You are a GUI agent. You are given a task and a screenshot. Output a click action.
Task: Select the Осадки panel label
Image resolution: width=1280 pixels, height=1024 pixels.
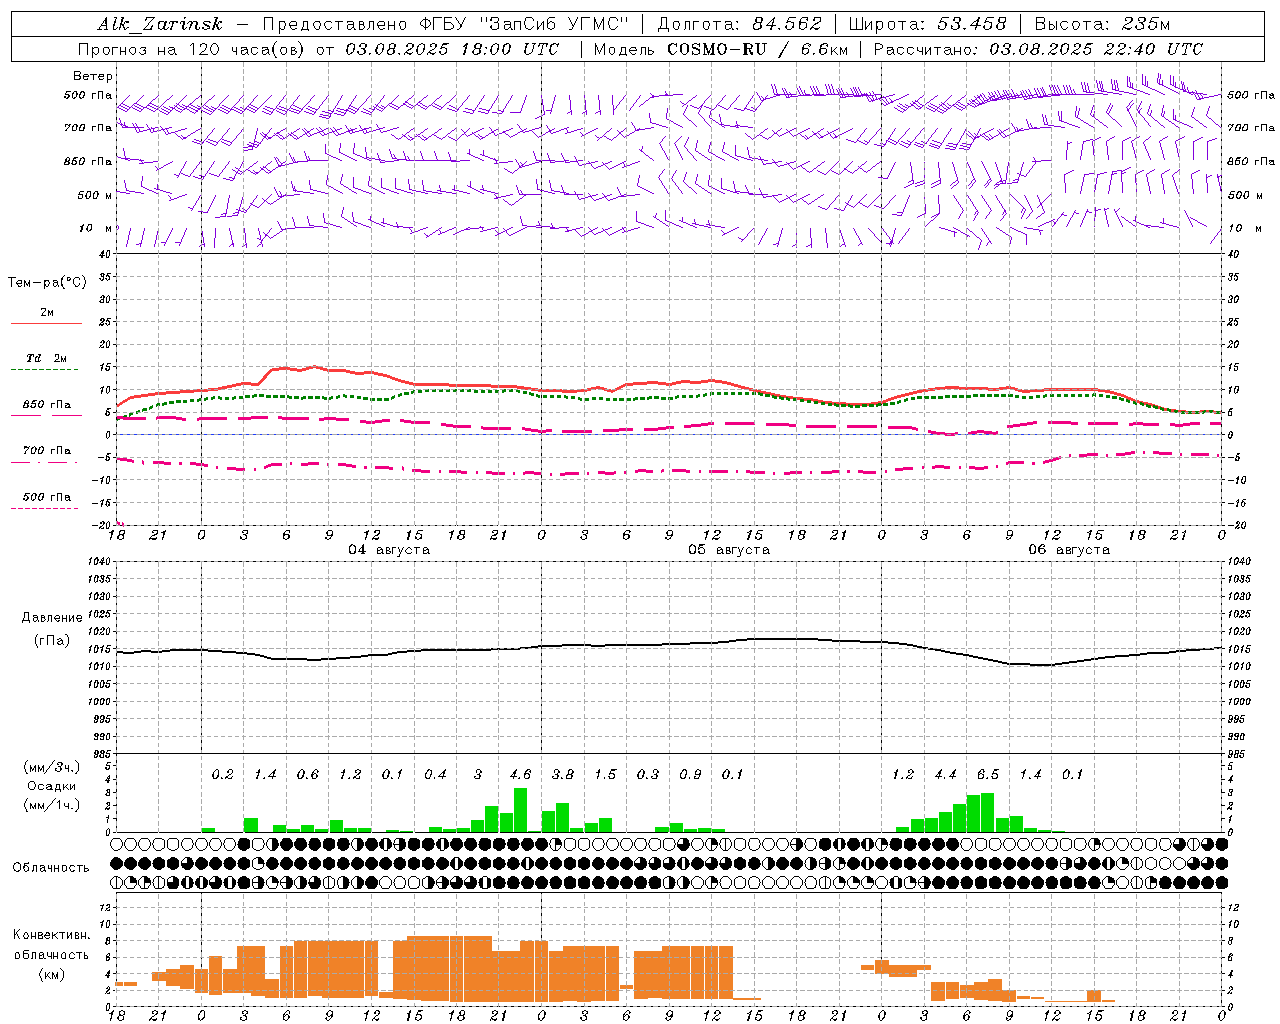[x=51, y=786]
